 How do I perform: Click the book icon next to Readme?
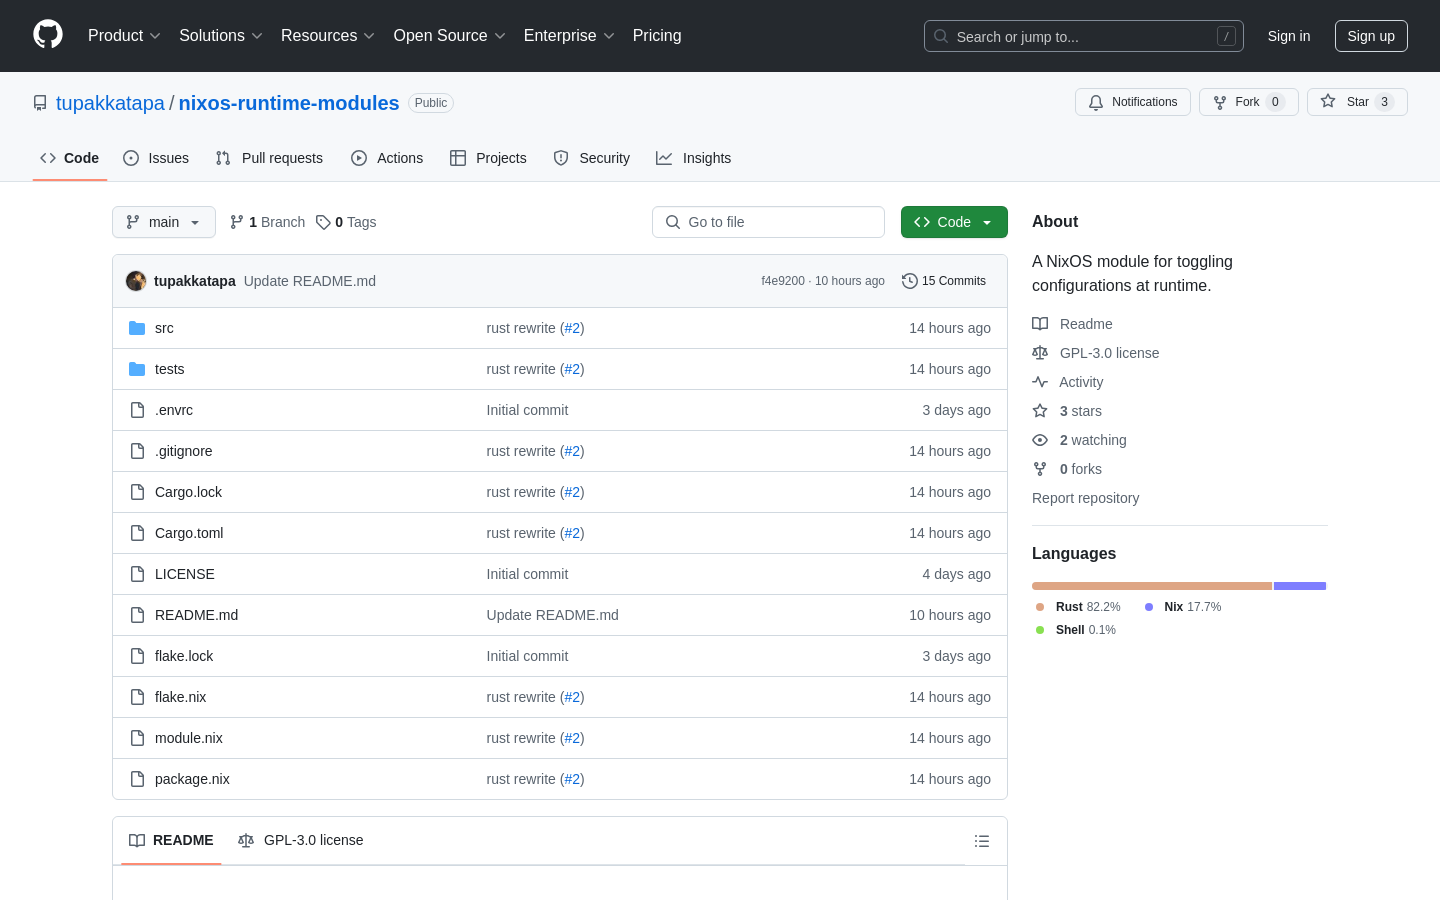click(1040, 324)
